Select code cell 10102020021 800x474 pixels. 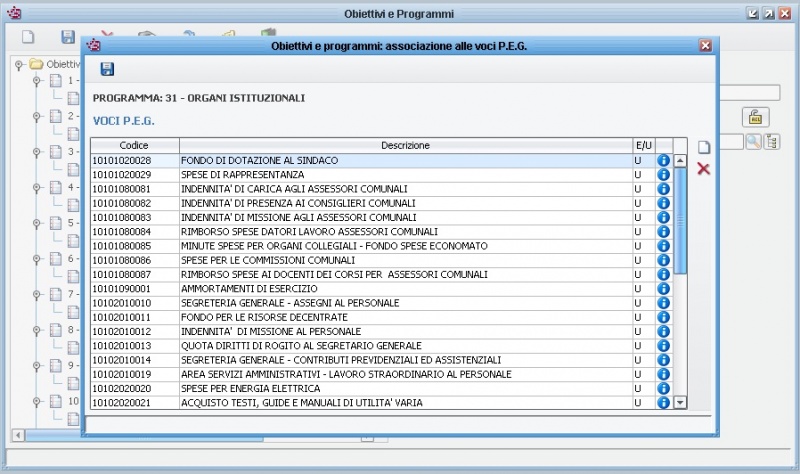(x=135, y=403)
